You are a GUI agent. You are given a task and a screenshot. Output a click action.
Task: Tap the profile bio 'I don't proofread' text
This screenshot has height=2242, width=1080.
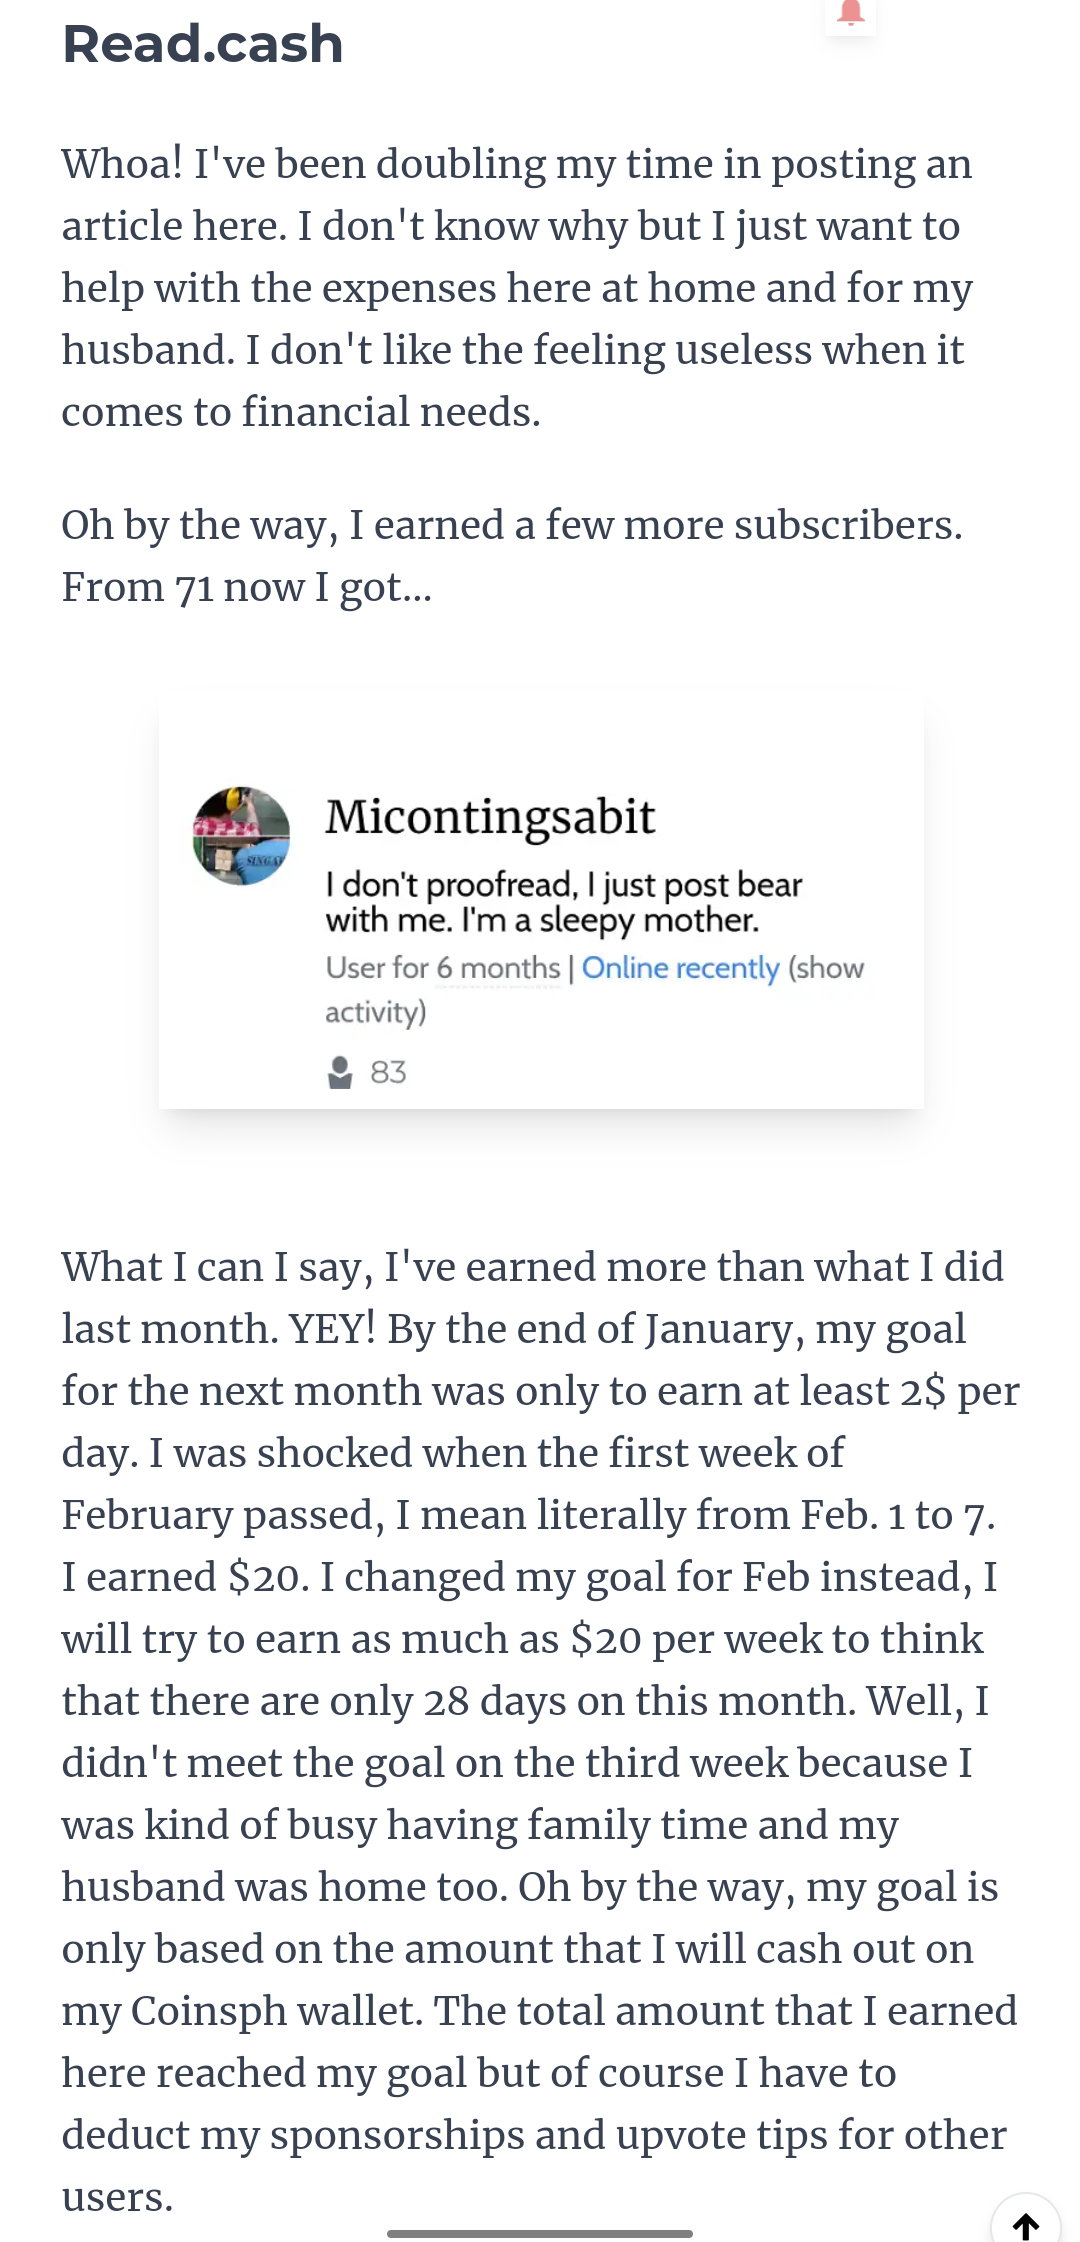coord(564,902)
